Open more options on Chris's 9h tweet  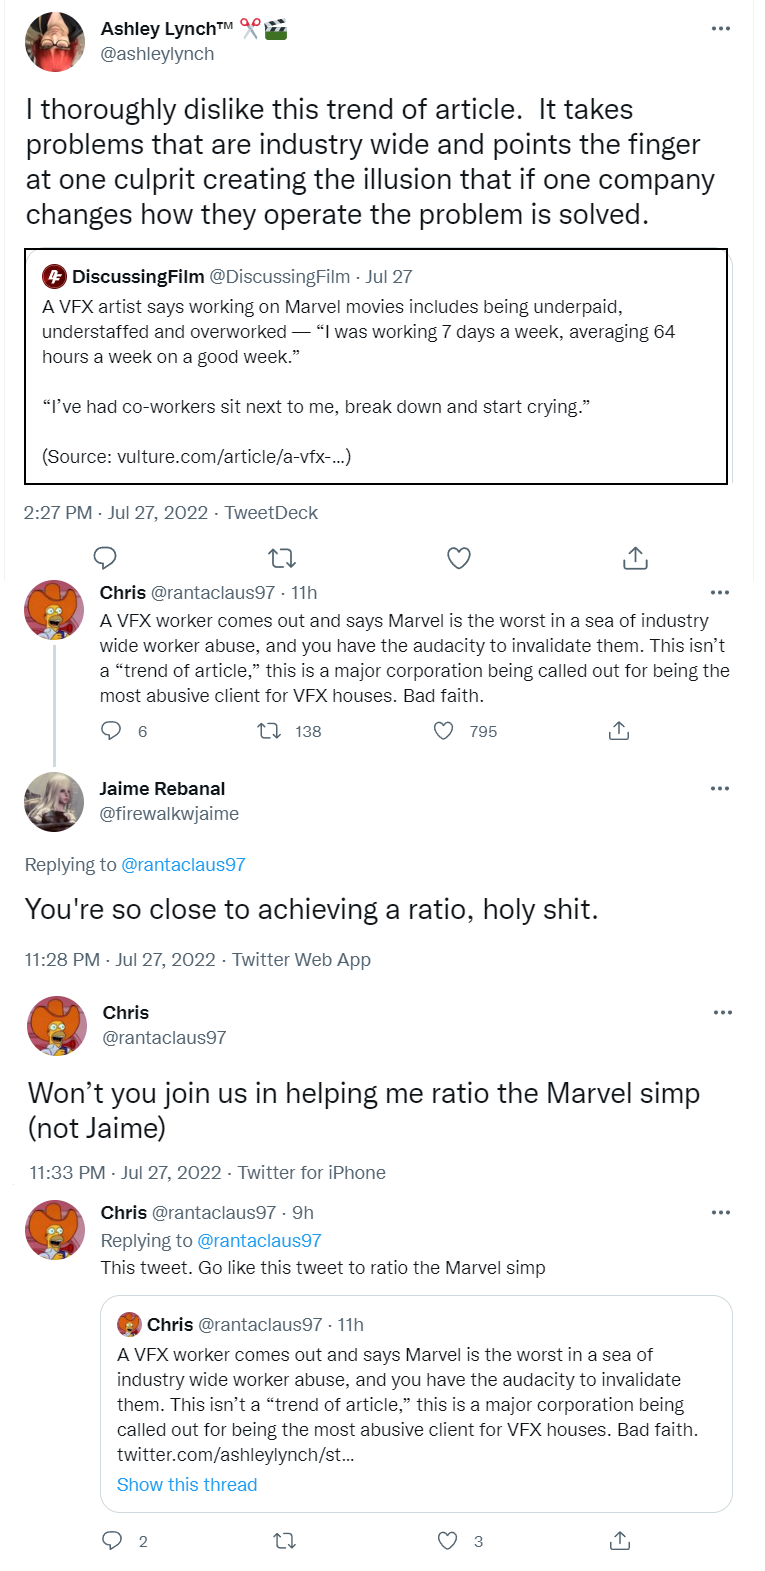(x=721, y=1213)
